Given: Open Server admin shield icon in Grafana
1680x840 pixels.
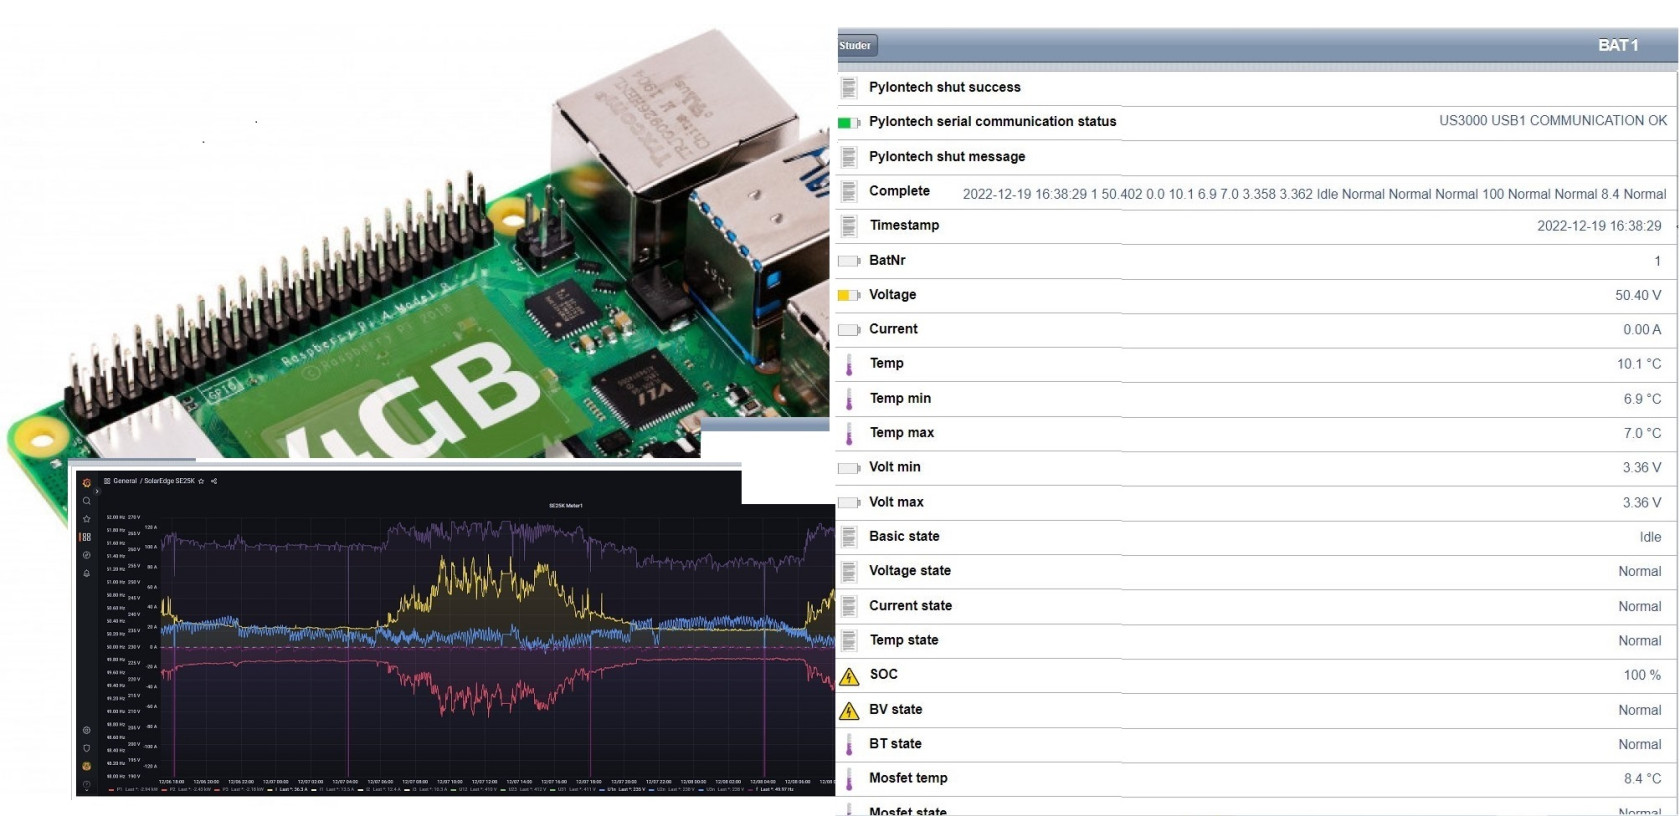Looking at the screenshot, I should coord(87,748).
